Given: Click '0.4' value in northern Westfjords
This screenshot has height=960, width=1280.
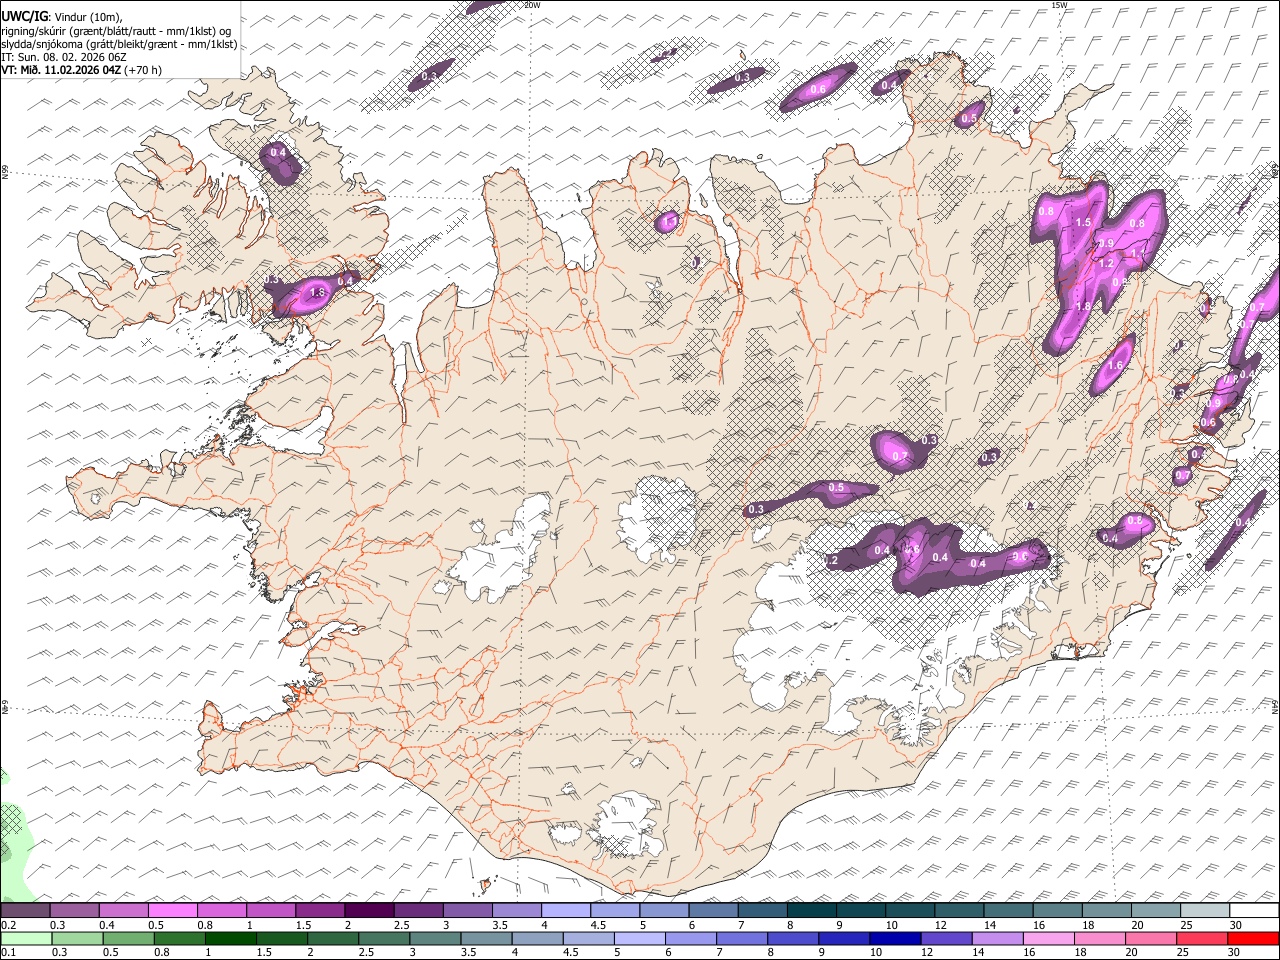Looking at the screenshot, I should pyautogui.click(x=278, y=153).
